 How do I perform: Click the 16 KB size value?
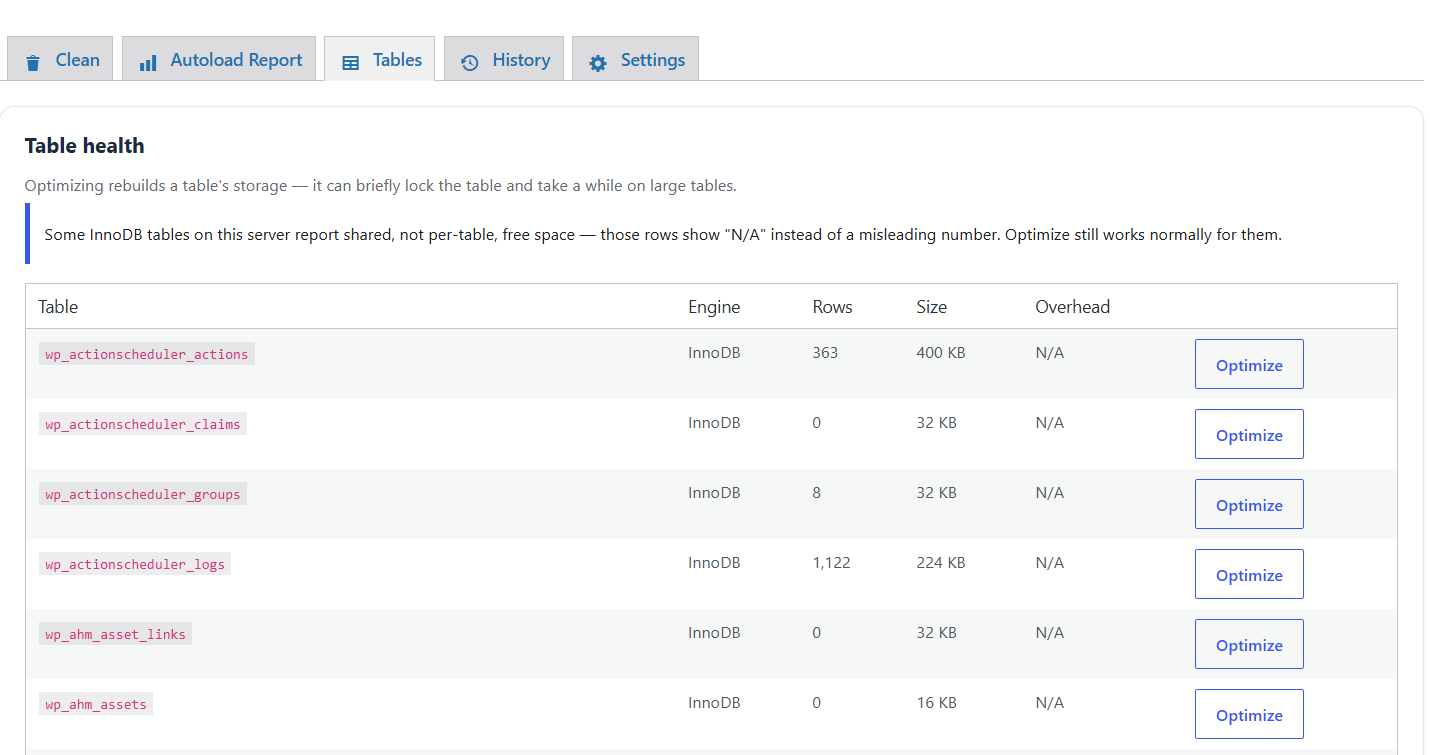pos(936,703)
